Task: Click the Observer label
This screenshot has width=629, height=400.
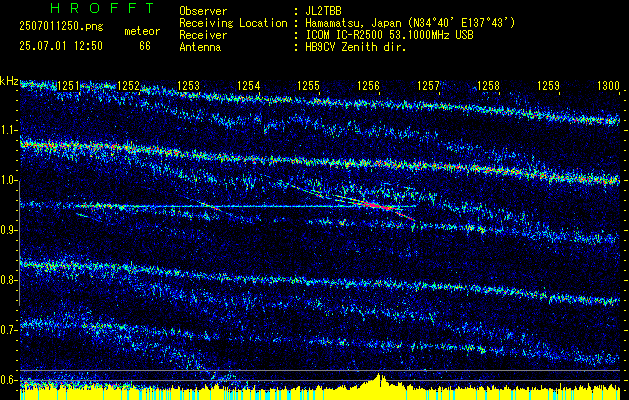Action: tap(203, 11)
